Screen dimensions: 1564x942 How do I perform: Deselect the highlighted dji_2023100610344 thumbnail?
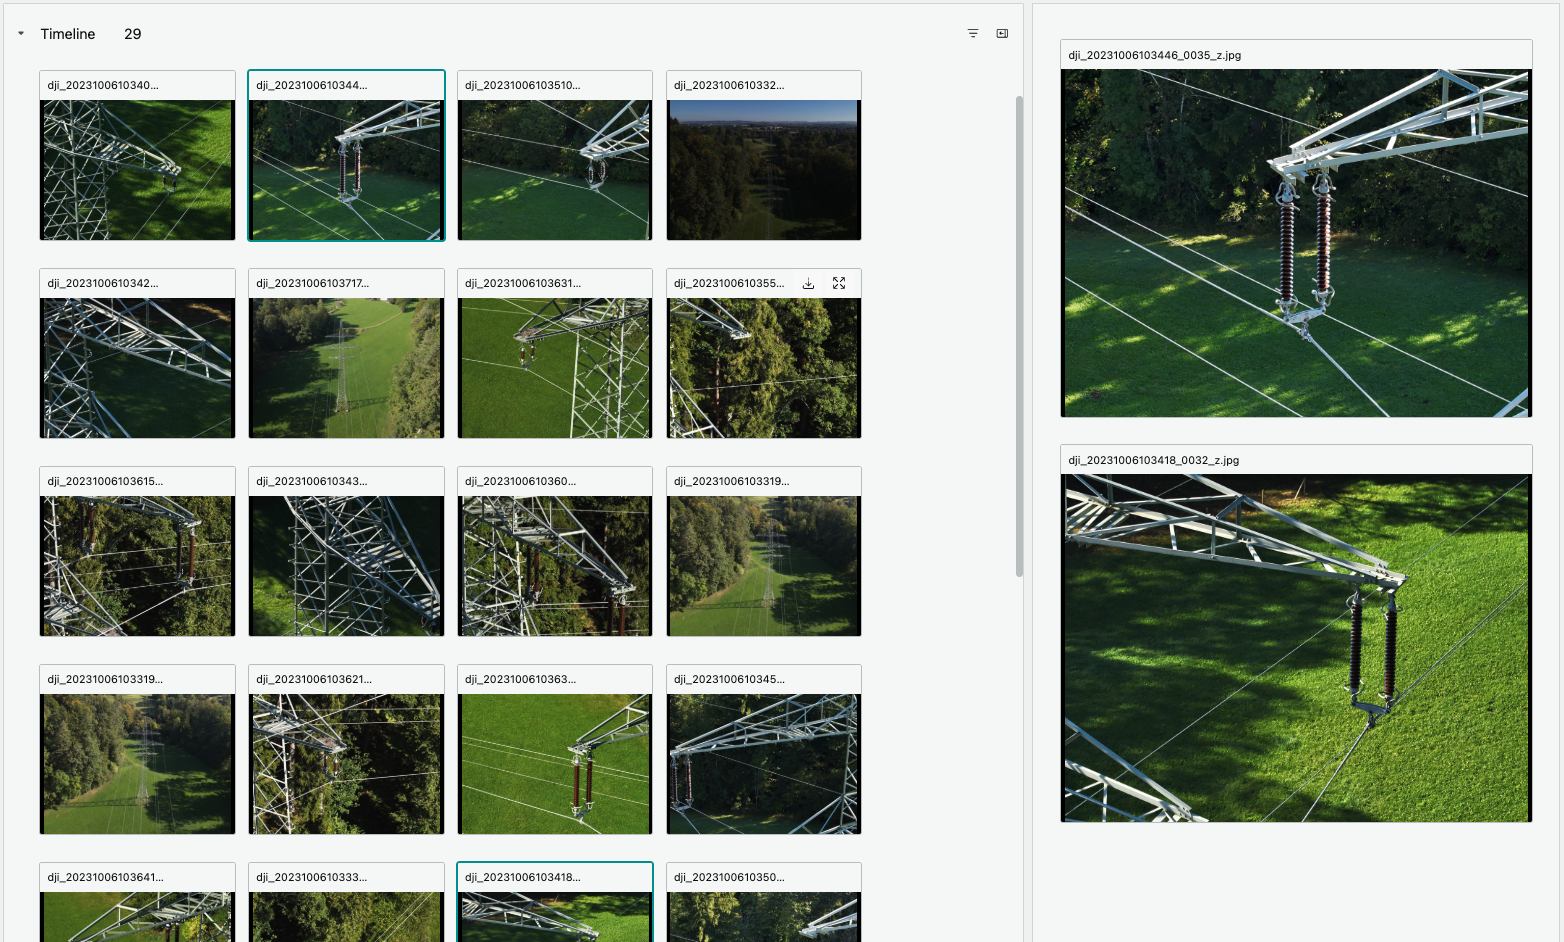coord(346,169)
